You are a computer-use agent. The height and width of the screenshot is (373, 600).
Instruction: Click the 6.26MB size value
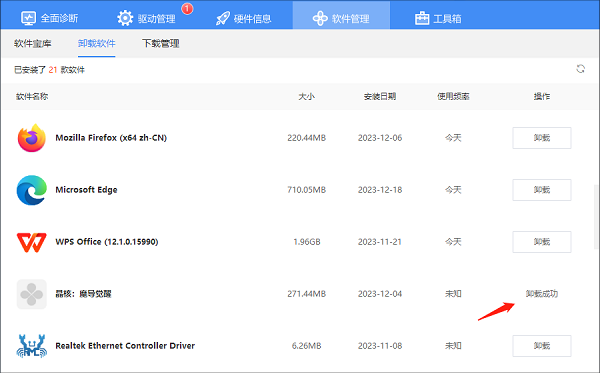tap(307, 346)
